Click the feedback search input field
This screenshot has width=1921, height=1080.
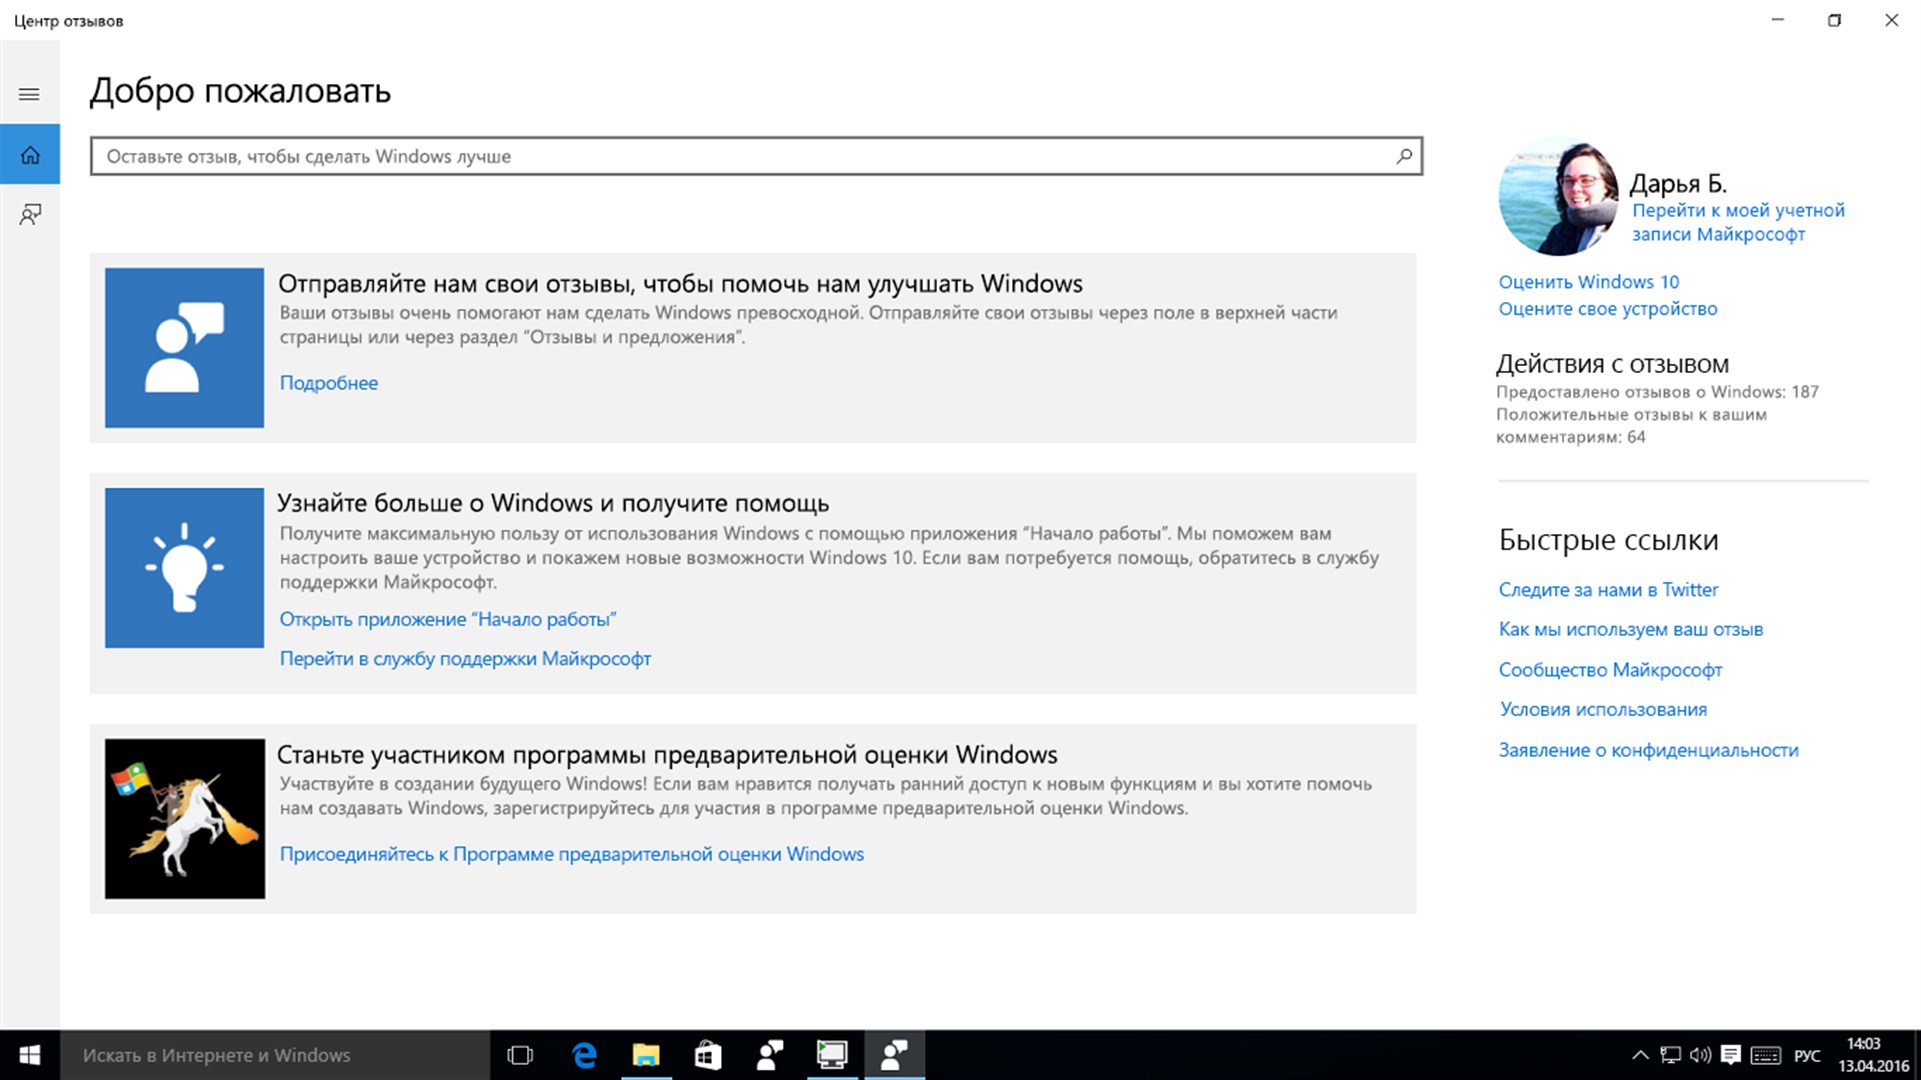pos(740,156)
